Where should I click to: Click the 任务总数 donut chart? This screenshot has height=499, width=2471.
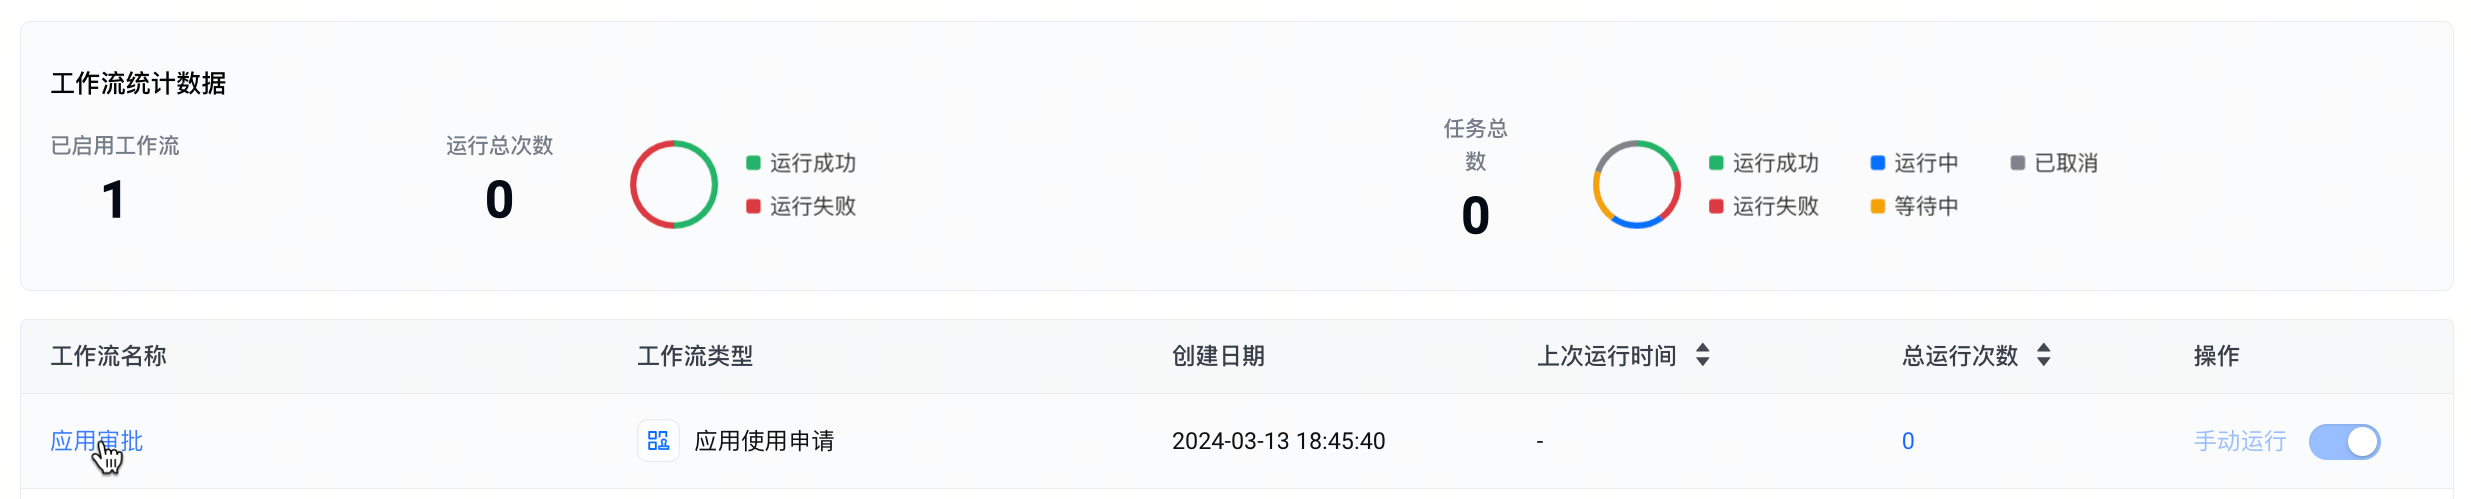pyautogui.click(x=1636, y=184)
